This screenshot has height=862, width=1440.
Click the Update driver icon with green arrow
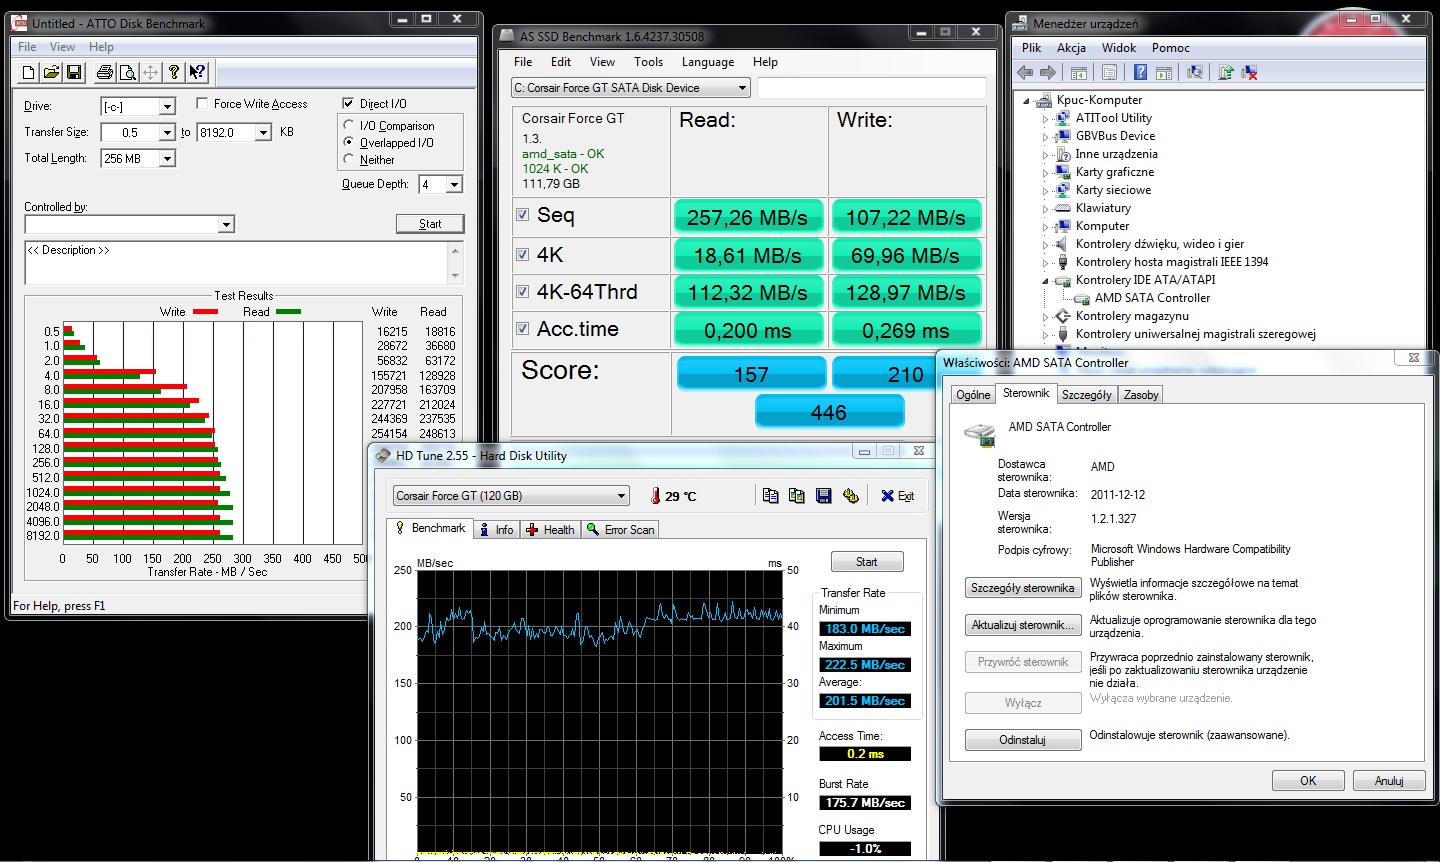(x=1226, y=72)
